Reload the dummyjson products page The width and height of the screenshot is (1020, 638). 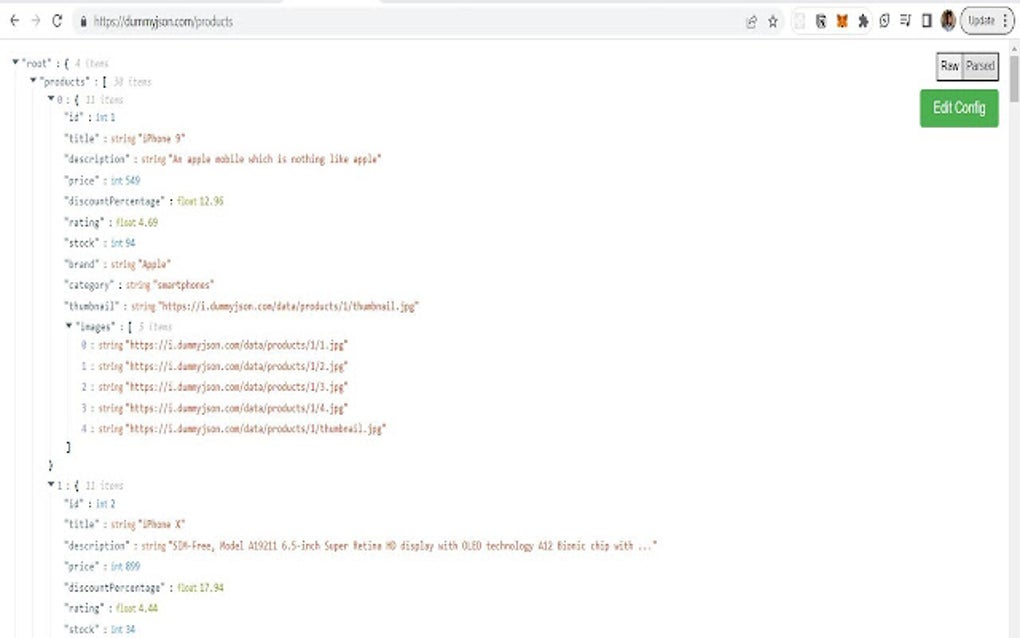coord(57,21)
